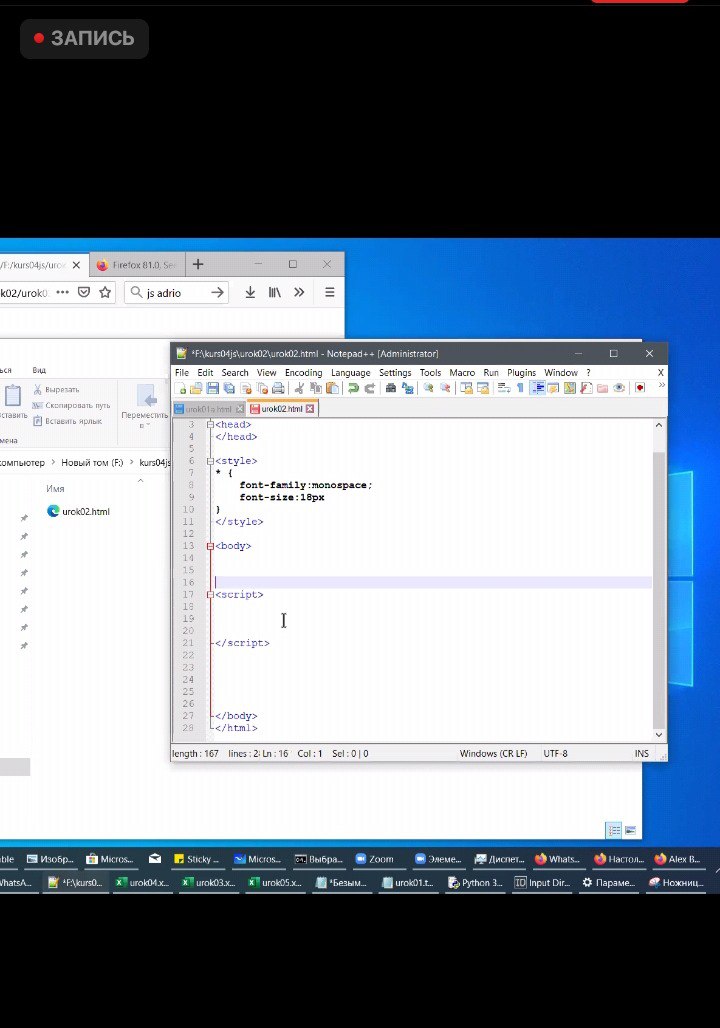Click the Save All icon in Notepad++
This screenshot has height=1028, width=720.
[229, 388]
